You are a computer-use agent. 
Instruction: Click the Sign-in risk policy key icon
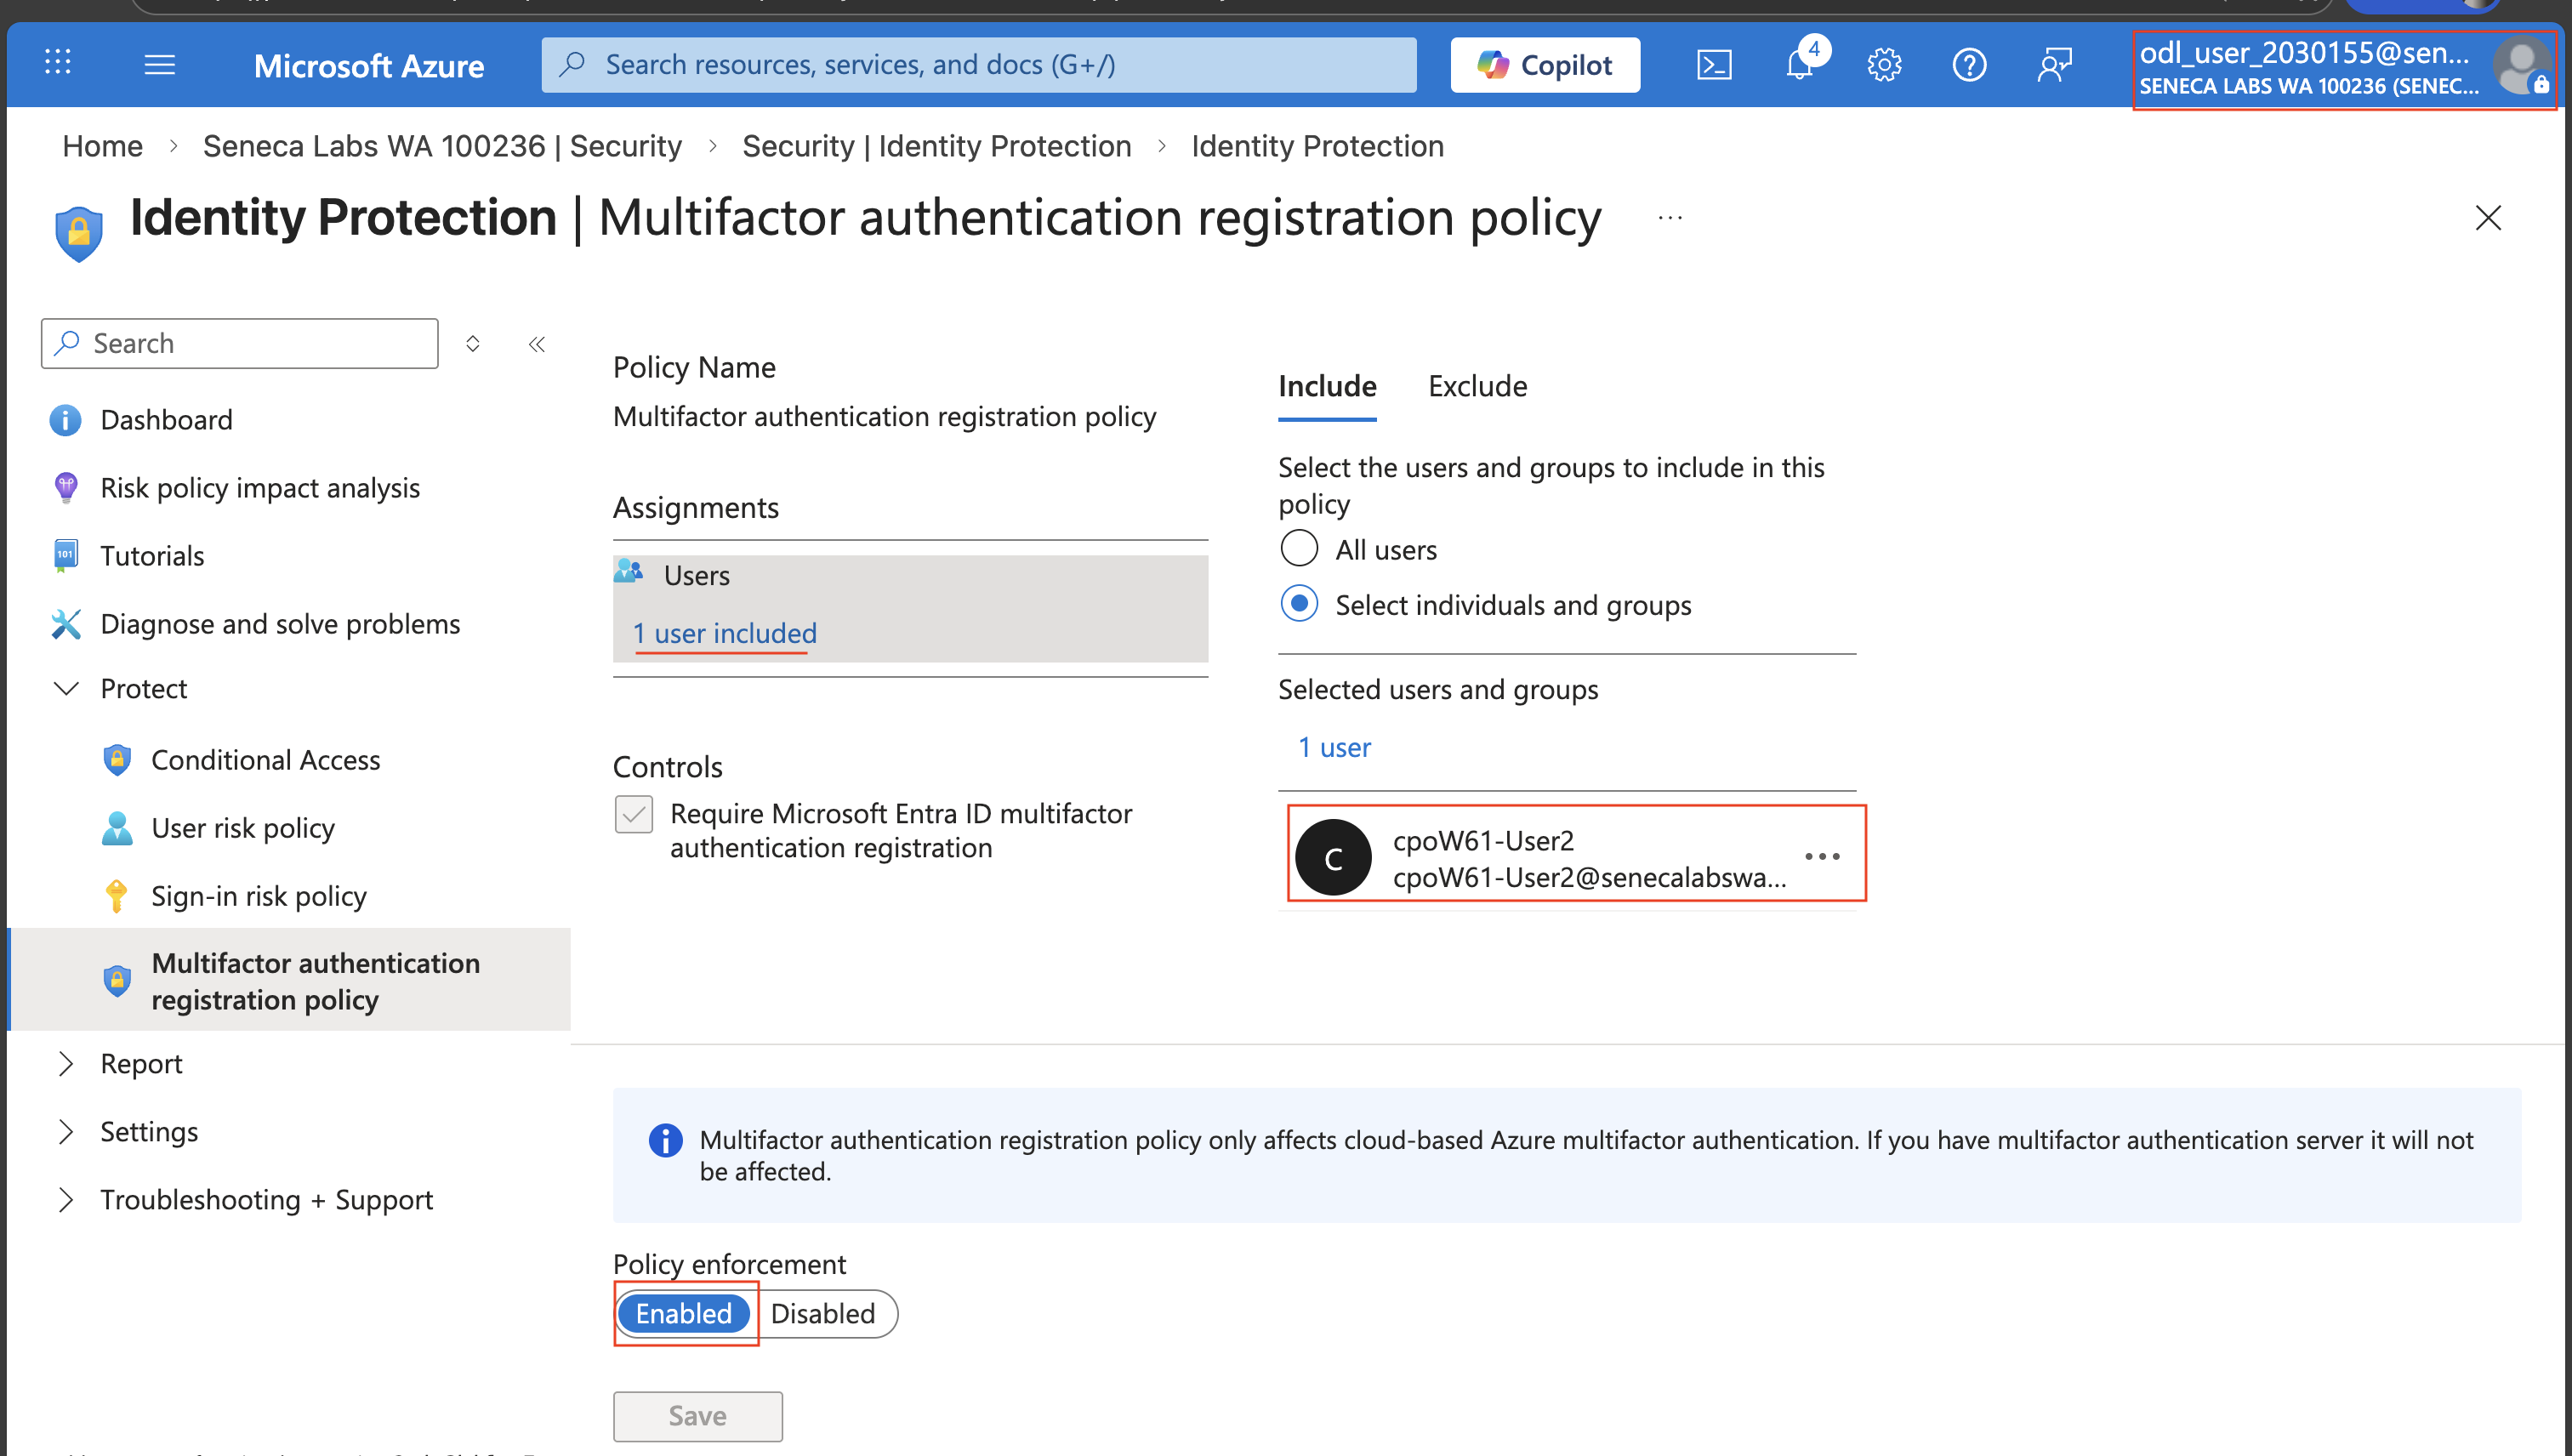point(117,896)
